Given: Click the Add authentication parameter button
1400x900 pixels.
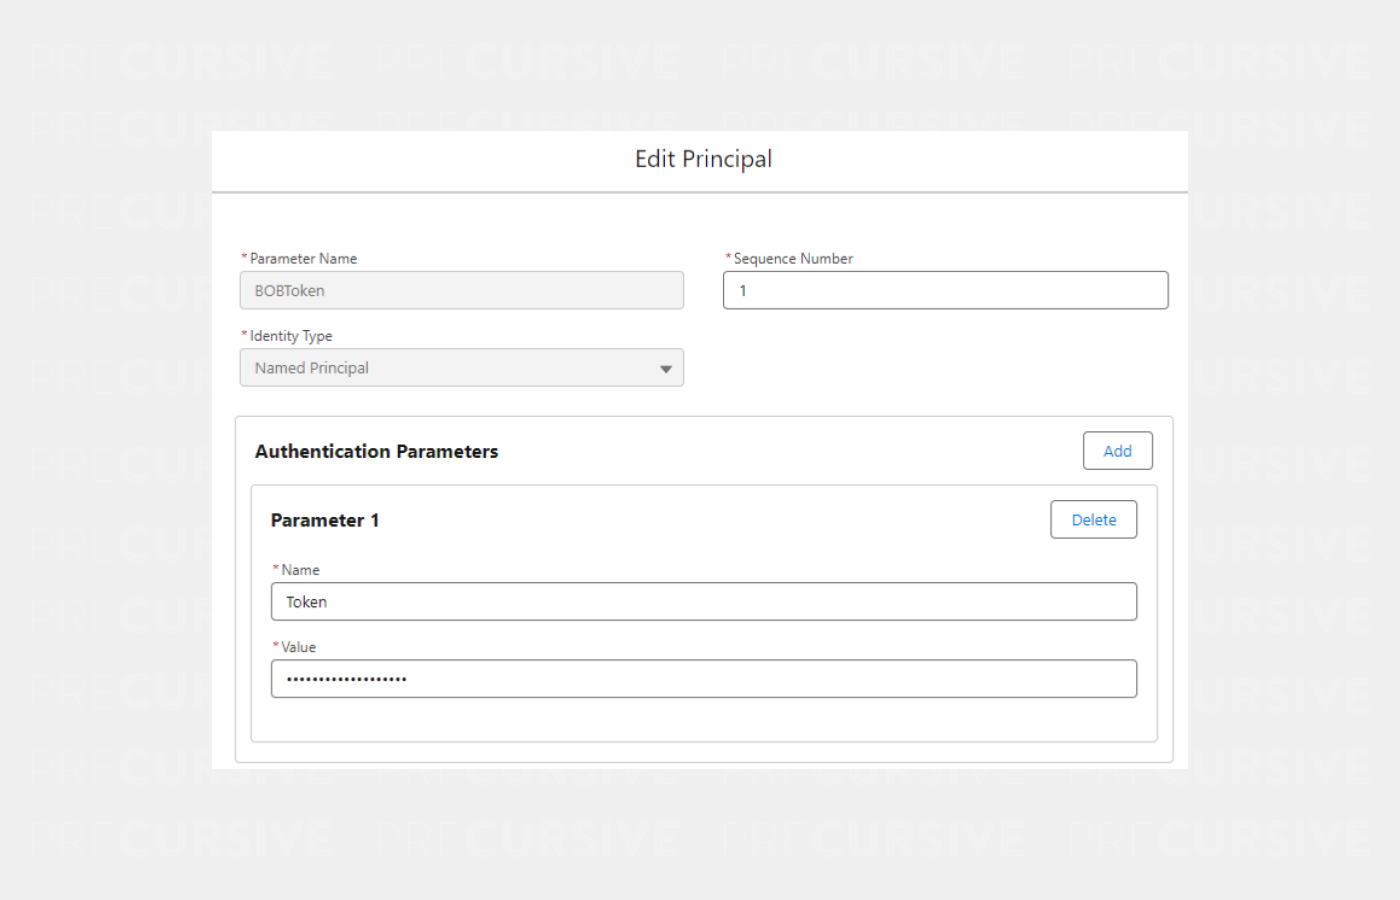Looking at the screenshot, I should (x=1117, y=451).
